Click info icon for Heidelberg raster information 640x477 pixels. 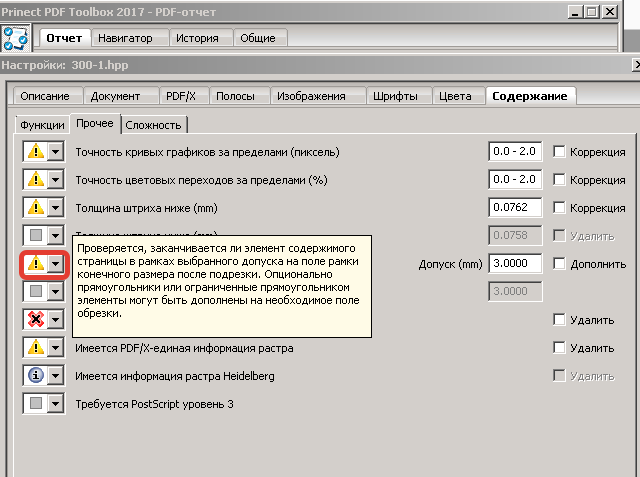point(36,375)
